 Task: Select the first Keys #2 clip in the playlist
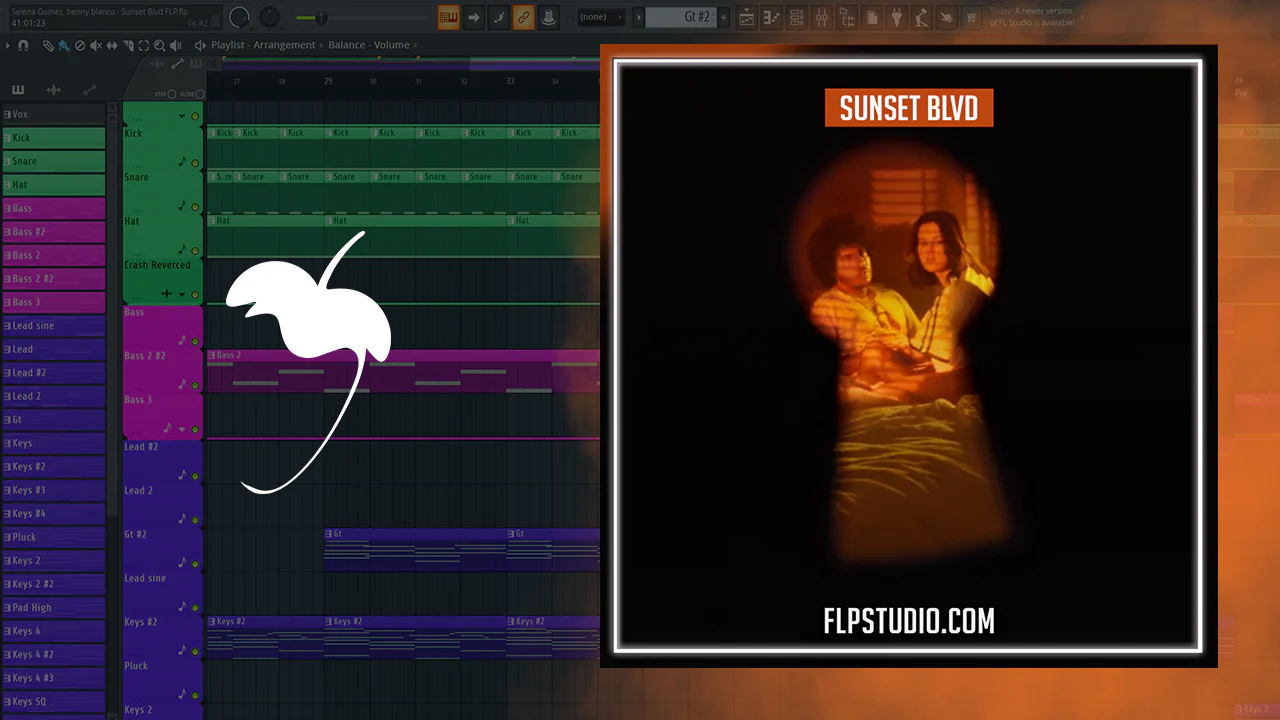pyautogui.click(x=265, y=637)
